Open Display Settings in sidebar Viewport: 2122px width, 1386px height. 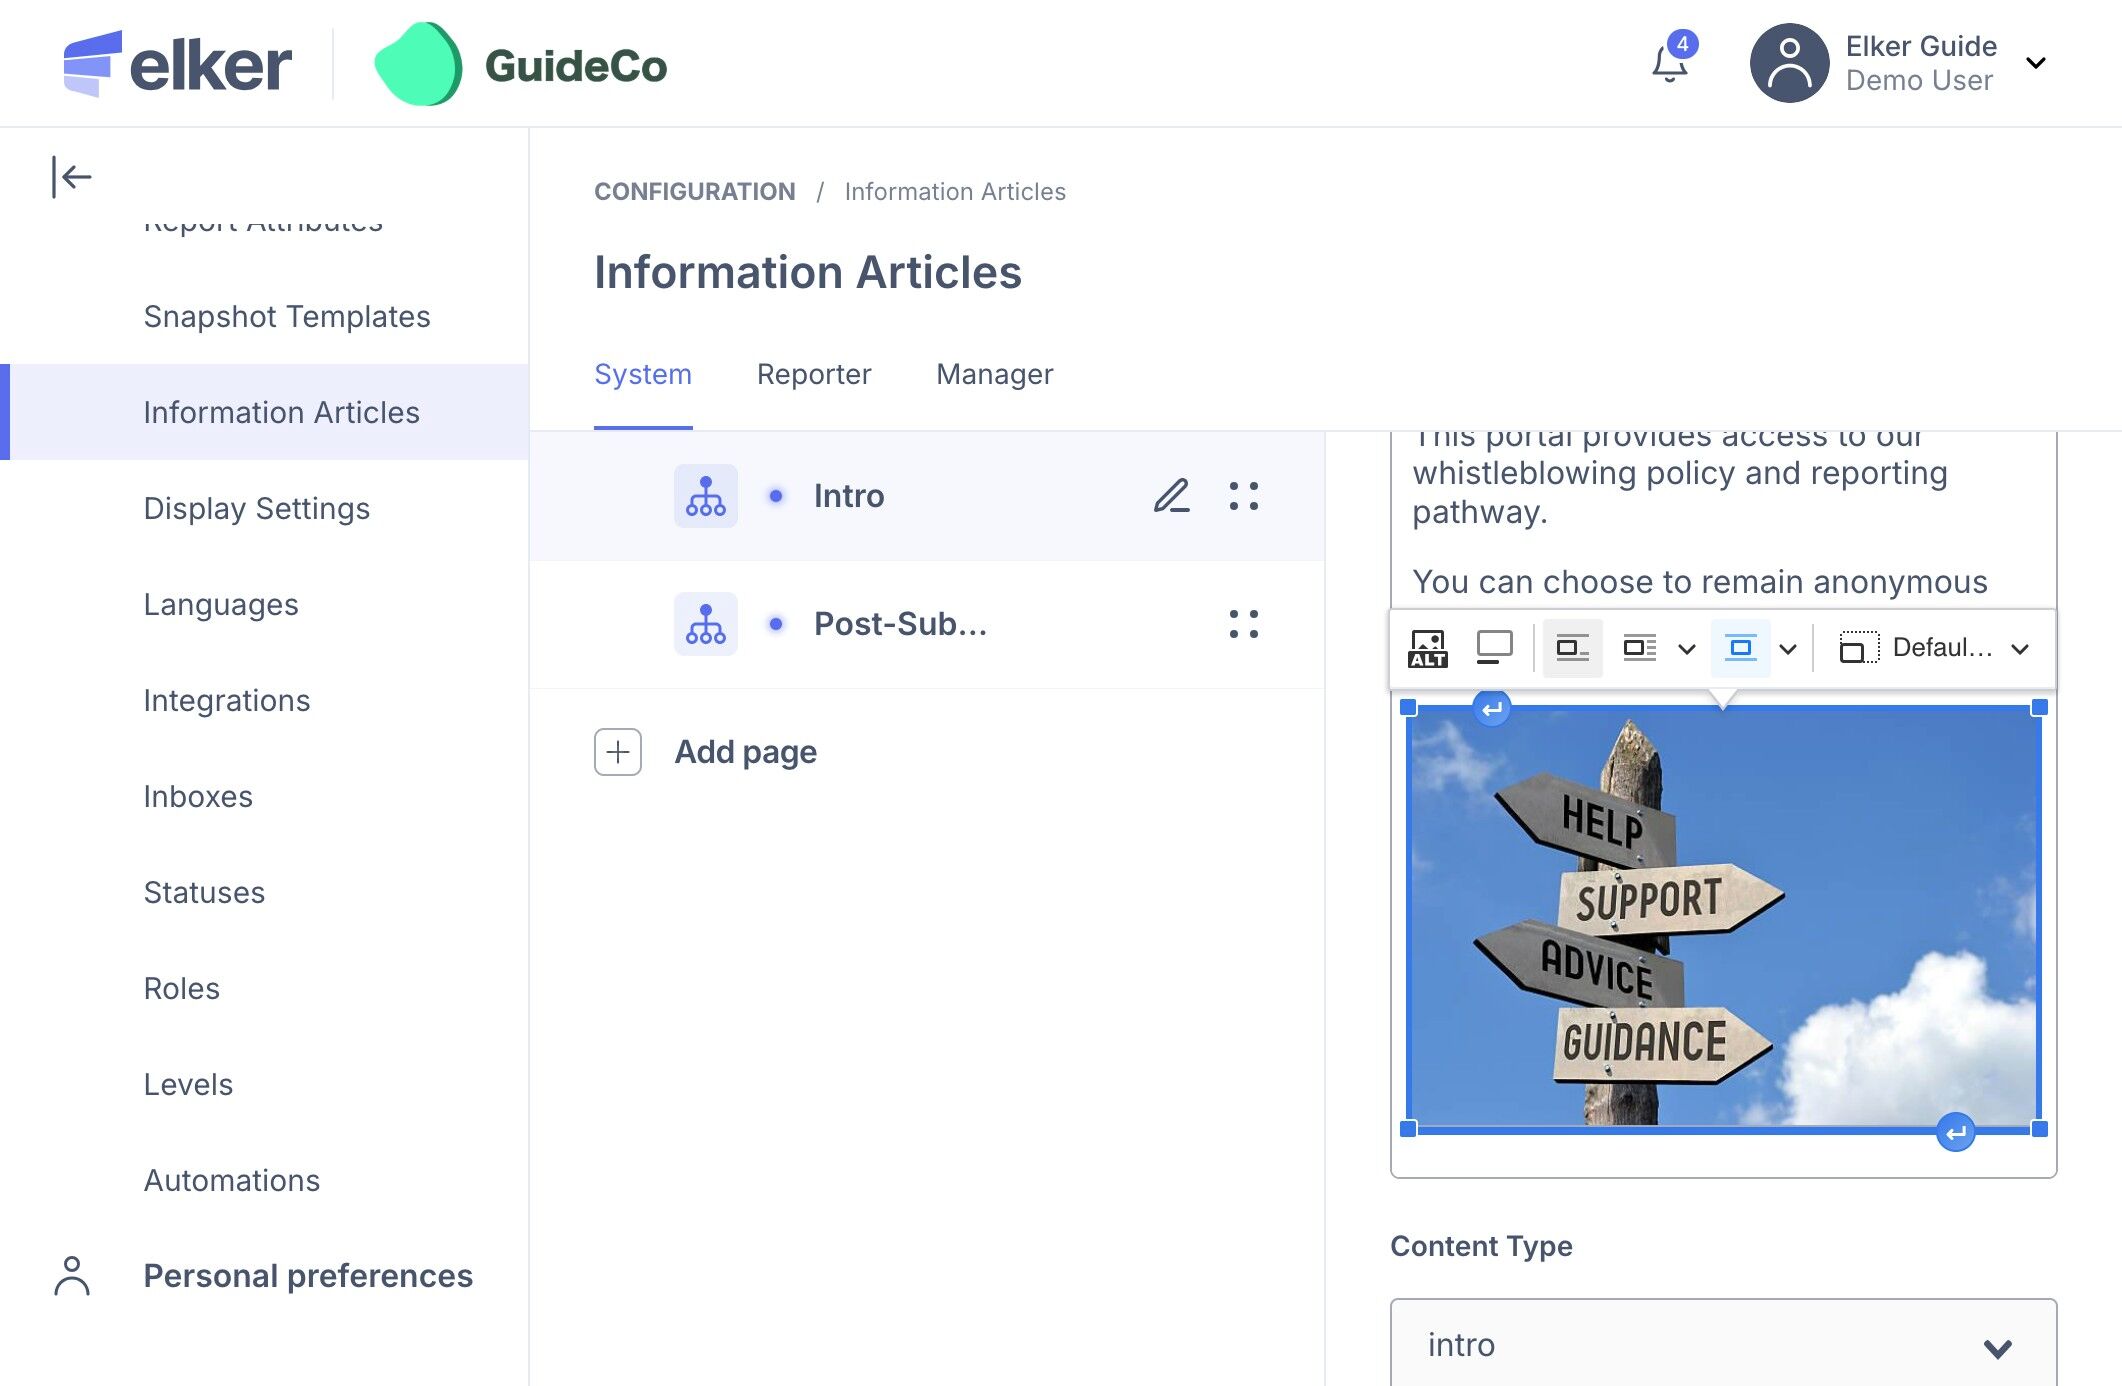coord(256,508)
